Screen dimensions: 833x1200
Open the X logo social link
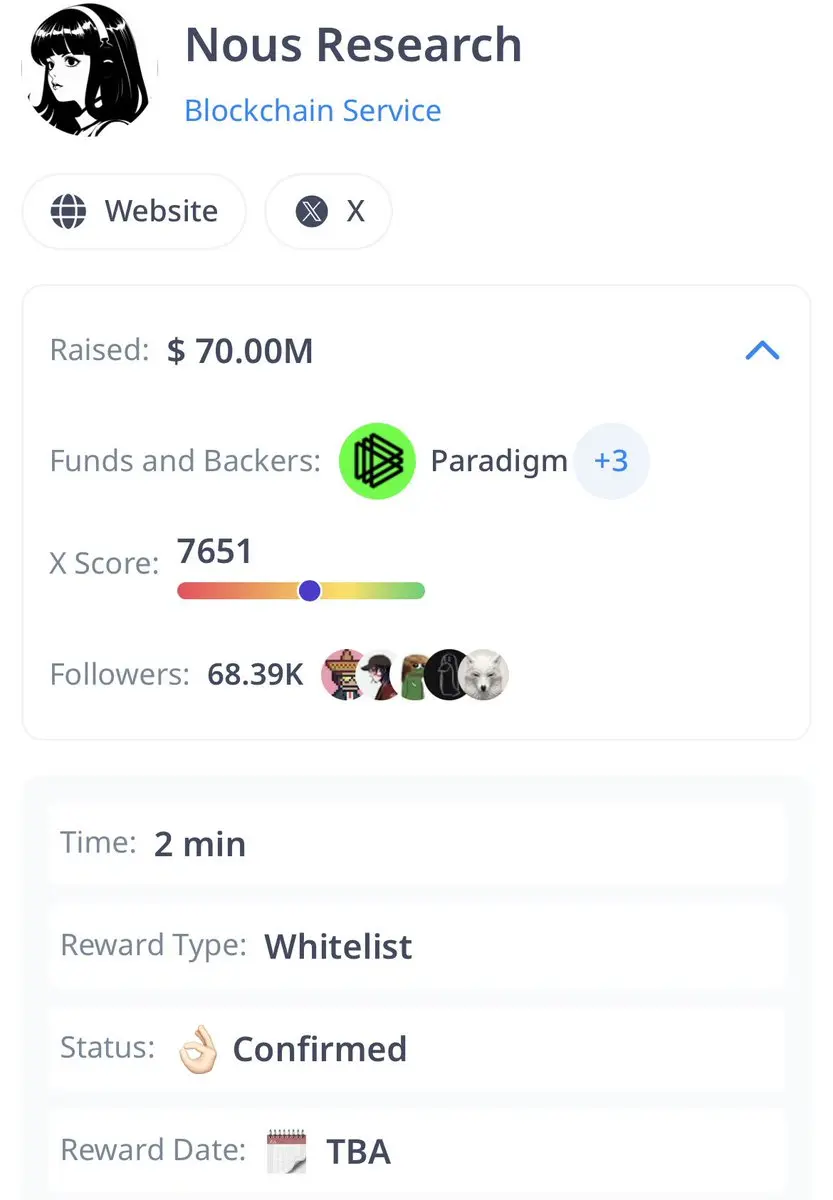coord(312,211)
